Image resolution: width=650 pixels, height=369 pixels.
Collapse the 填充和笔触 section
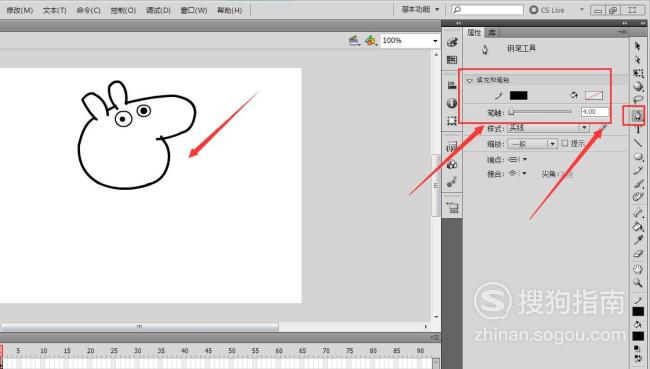pyautogui.click(x=469, y=80)
